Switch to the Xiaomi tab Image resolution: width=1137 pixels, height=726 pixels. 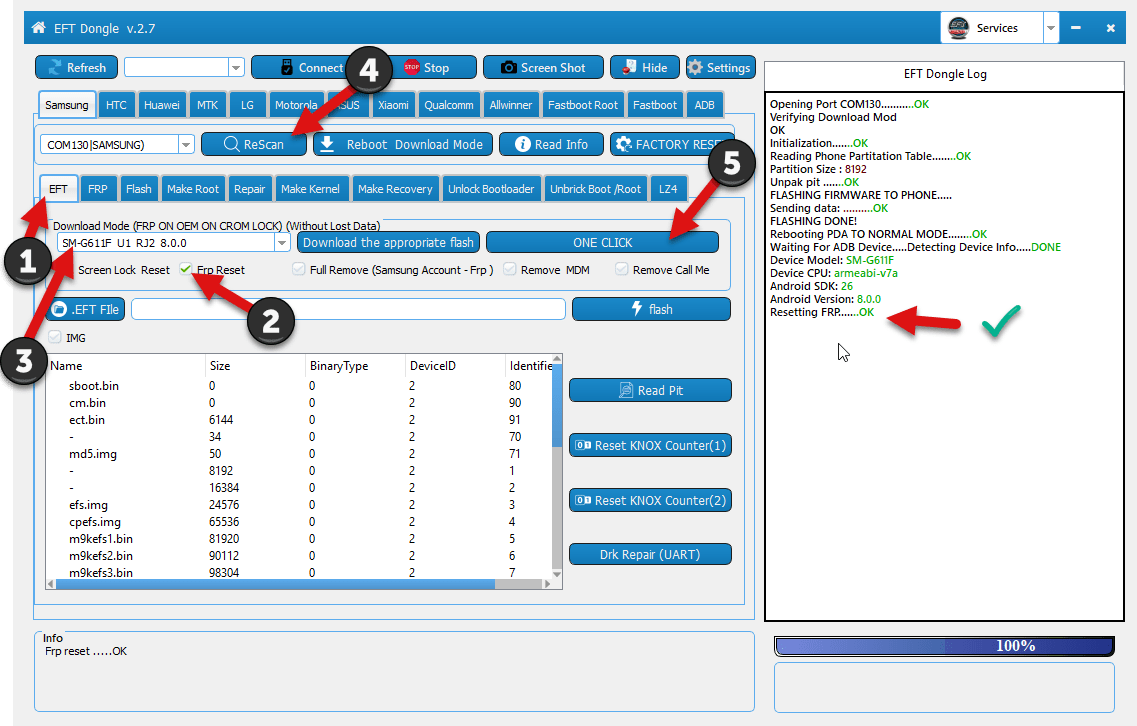(393, 104)
